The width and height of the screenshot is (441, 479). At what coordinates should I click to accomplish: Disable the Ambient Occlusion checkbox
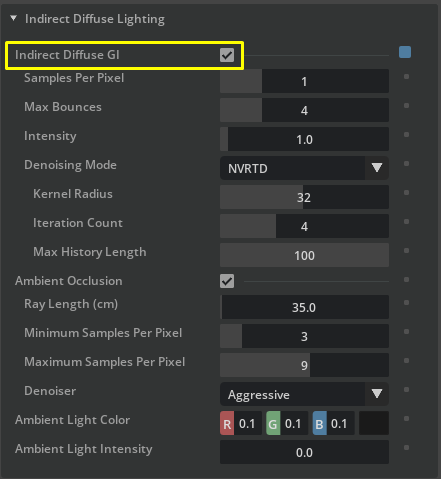pyautogui.click(x=227, y=281)
